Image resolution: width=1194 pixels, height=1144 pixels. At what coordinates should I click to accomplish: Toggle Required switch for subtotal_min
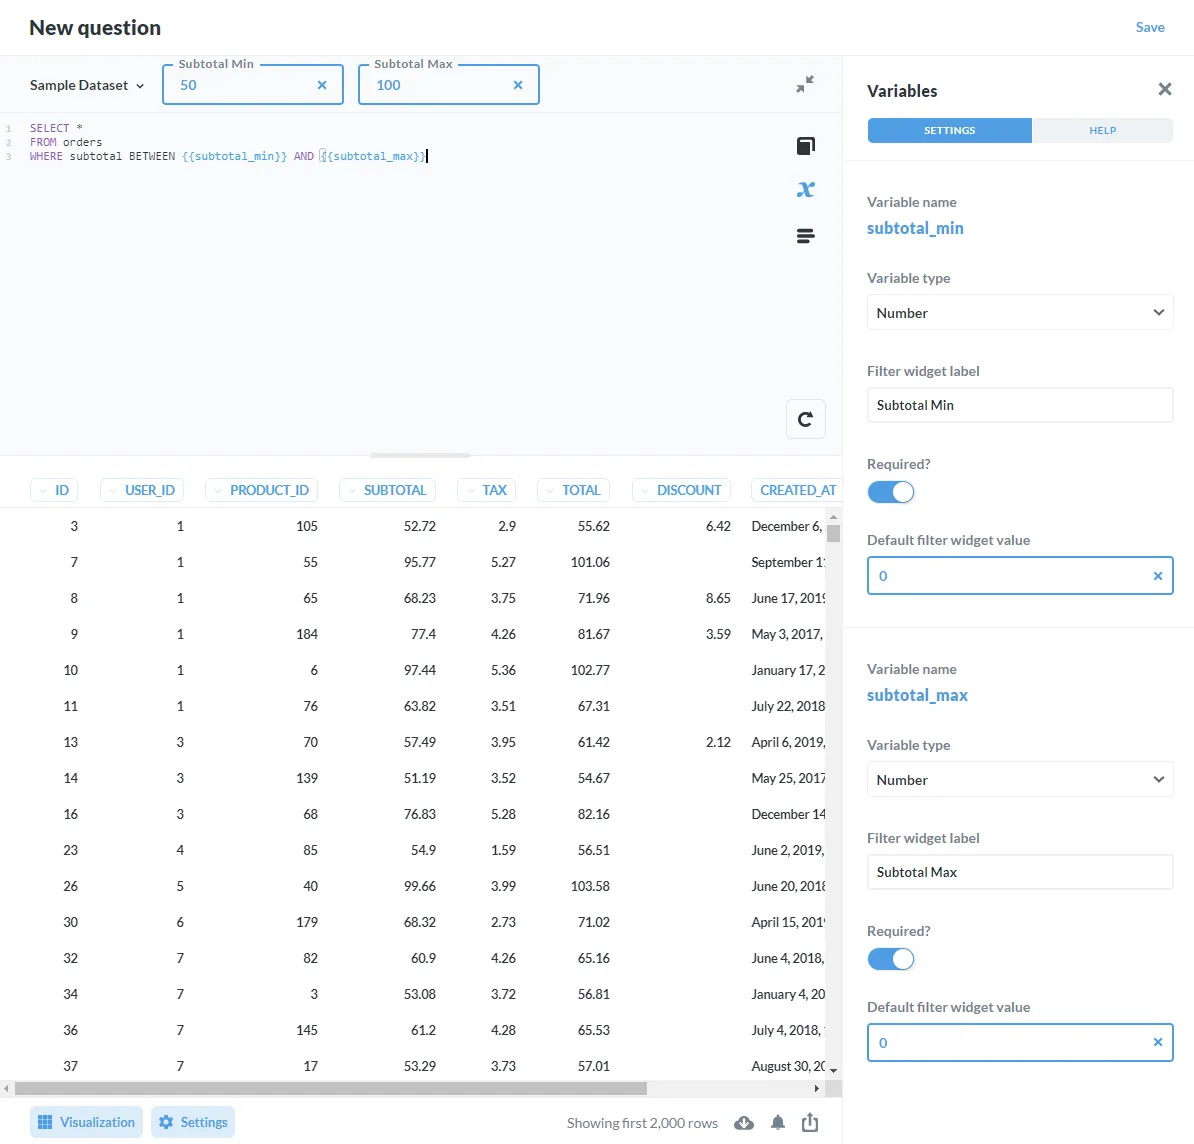[890, 492]
